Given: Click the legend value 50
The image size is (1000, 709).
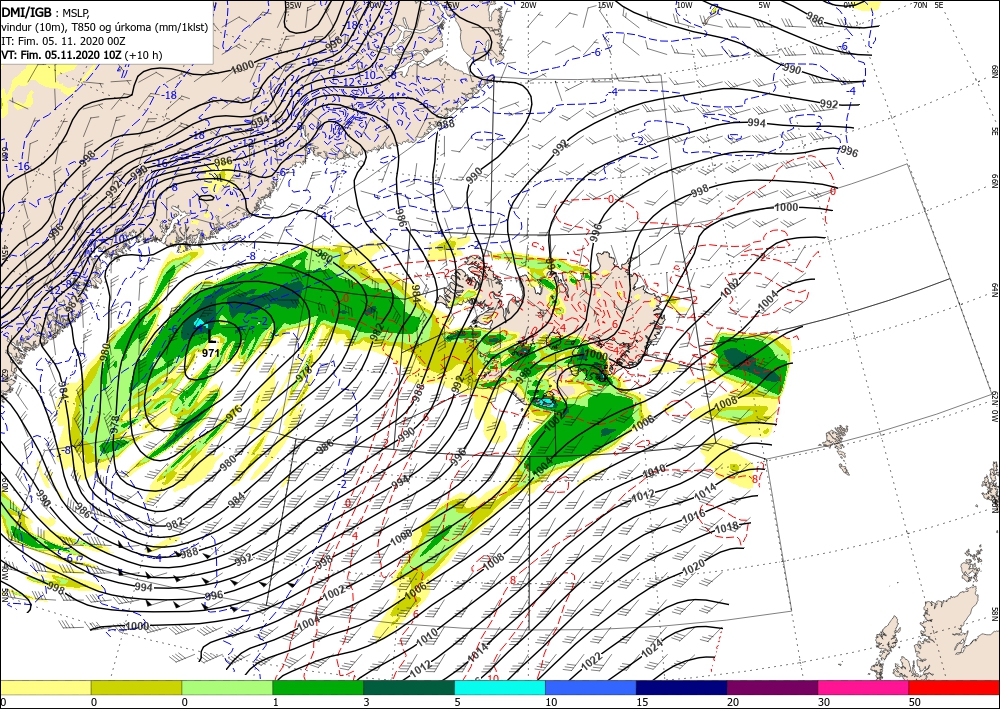Looking at the screenshot, I should click(914, 702).
